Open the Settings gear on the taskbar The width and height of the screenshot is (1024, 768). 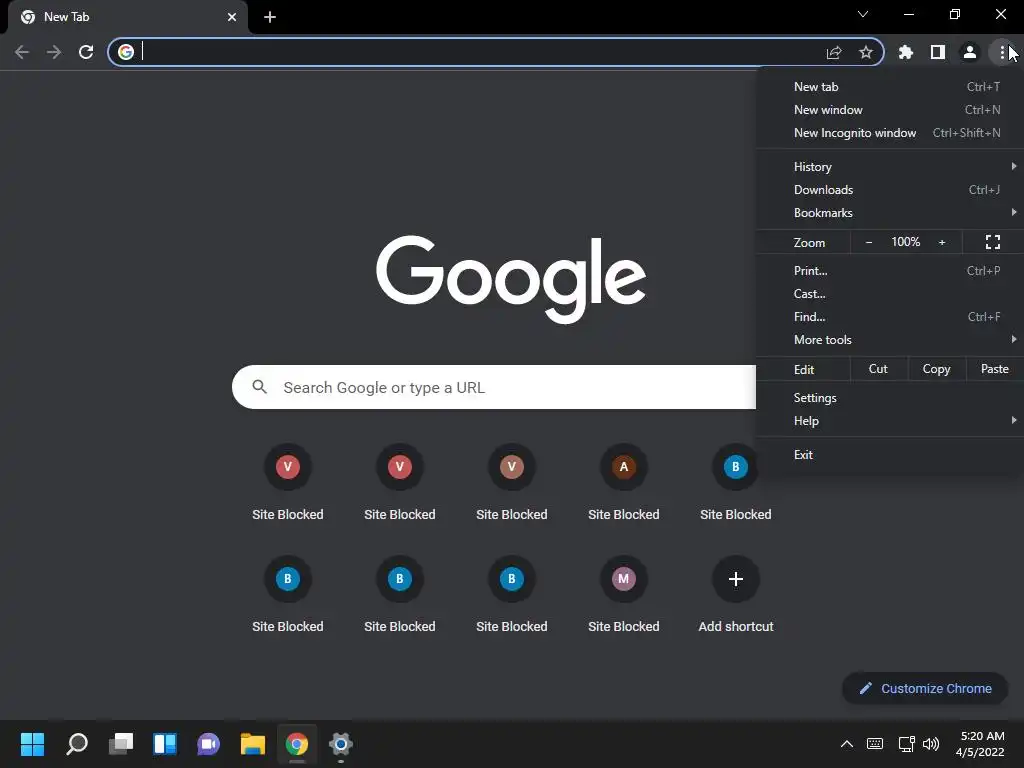click(x=340, y=744)
